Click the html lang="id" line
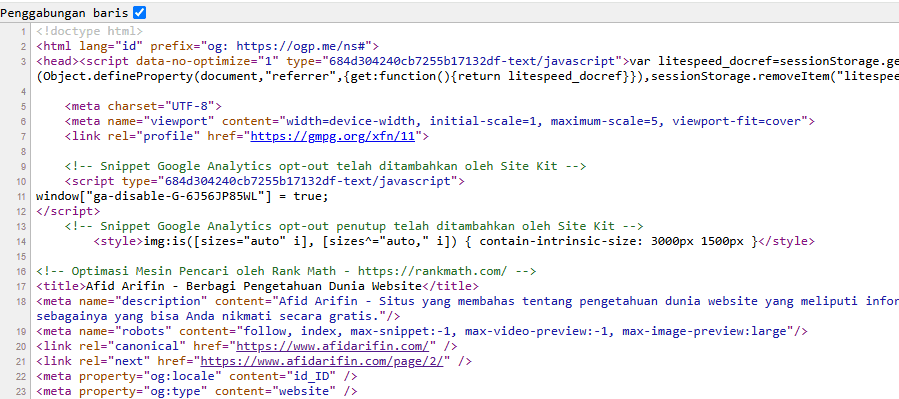This screenshot has width=899, height=399. [x=208, y=46]
